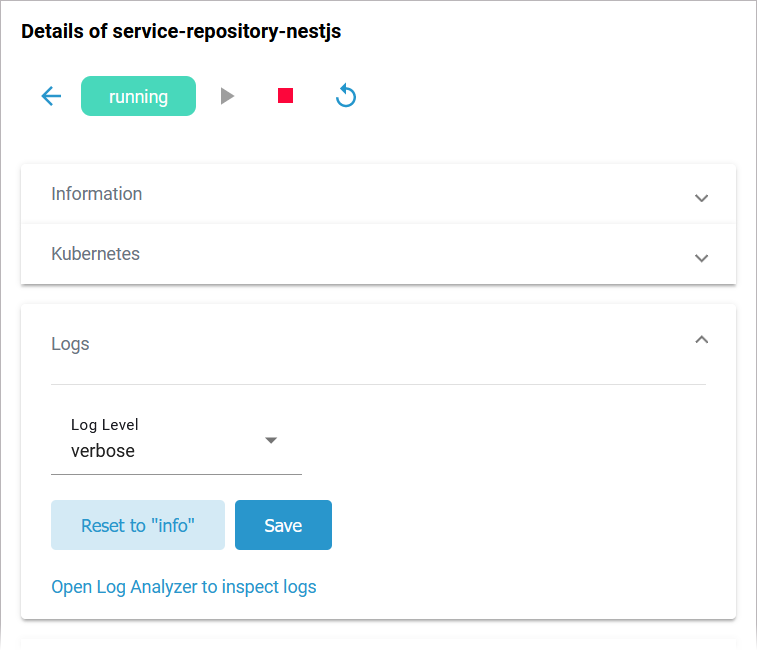
Task: Click the divider line below Logs header
Action: [x=378, y=384]
